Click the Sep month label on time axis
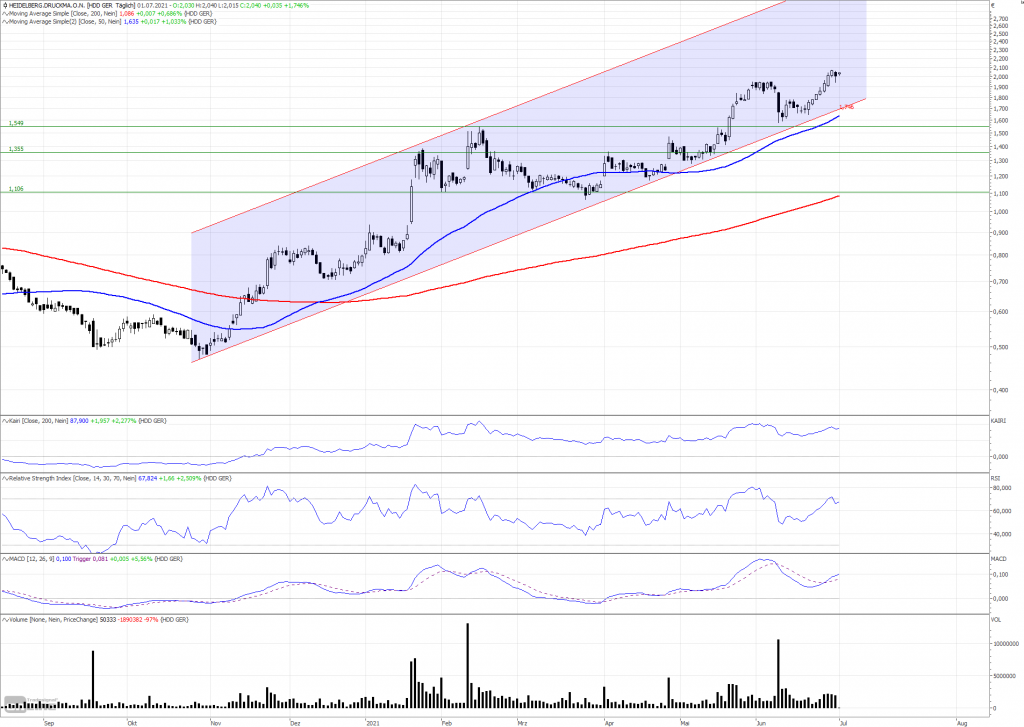This screenshot has height=727, width=1024. 48,723
